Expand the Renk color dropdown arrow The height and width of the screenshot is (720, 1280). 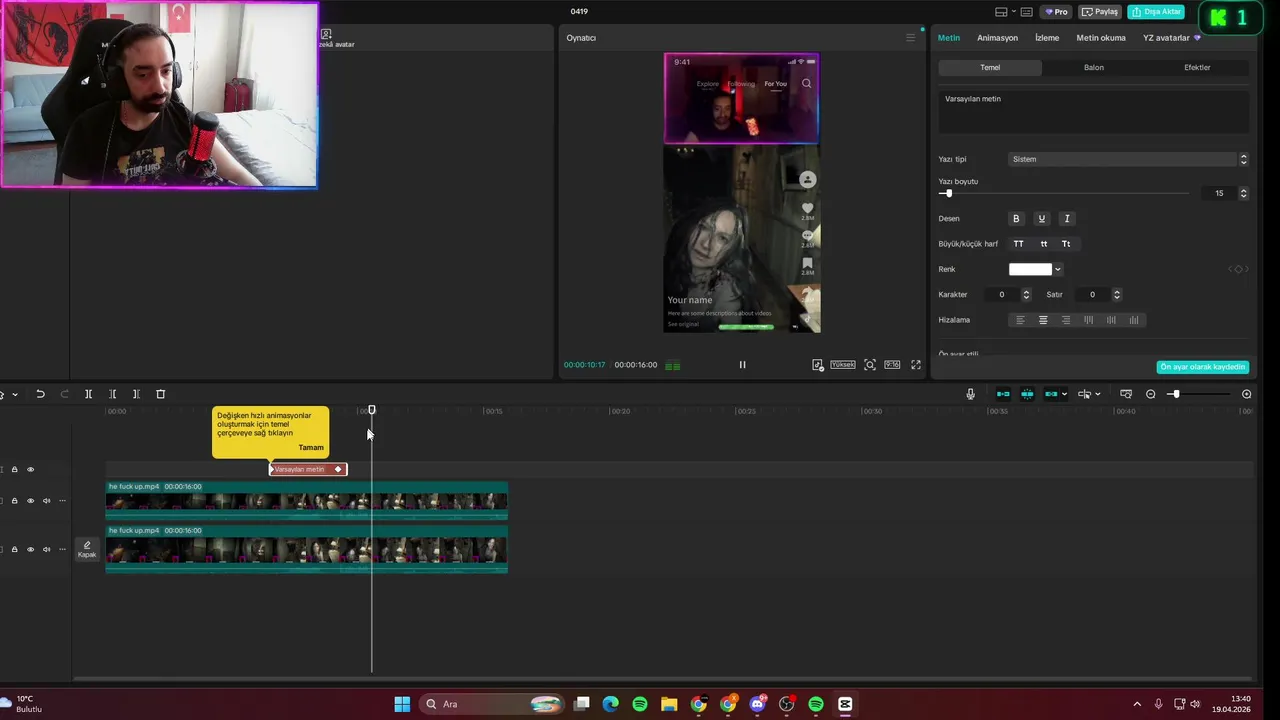tap(1058, 269)
